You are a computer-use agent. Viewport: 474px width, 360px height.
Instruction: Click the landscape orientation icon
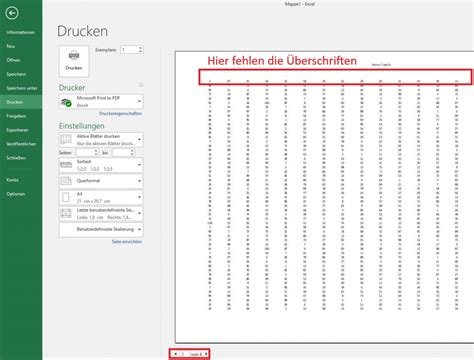click(66, 181)
